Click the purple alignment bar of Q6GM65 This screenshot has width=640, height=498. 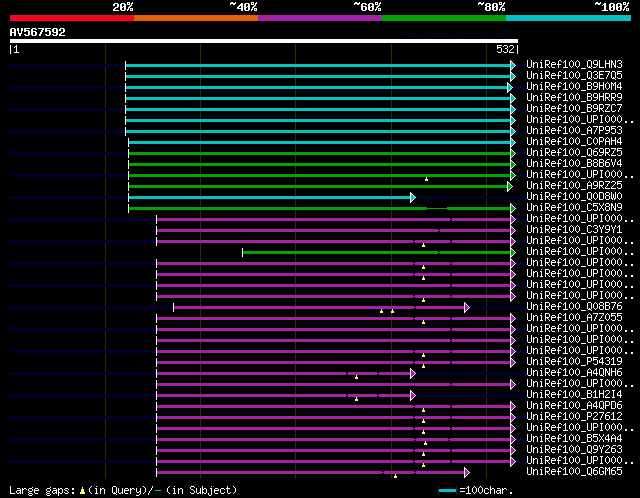pyautogui.click(x=310, y=473)
